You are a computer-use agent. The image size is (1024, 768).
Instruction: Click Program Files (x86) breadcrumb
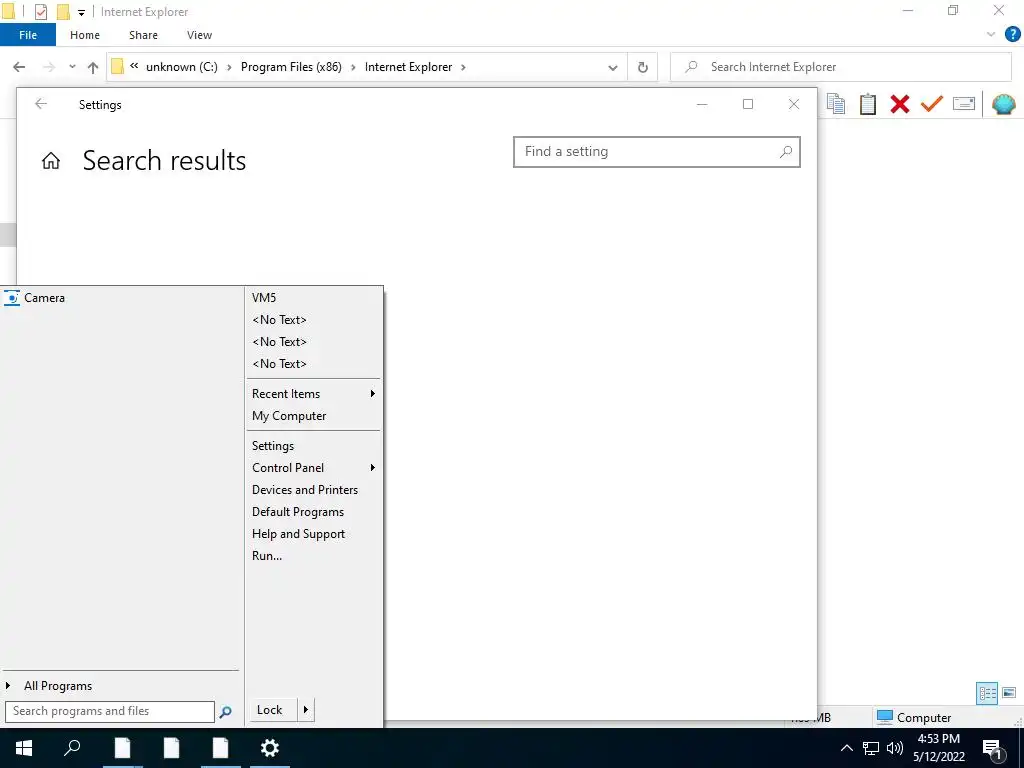pyautogui.click(x=291, y=67)
